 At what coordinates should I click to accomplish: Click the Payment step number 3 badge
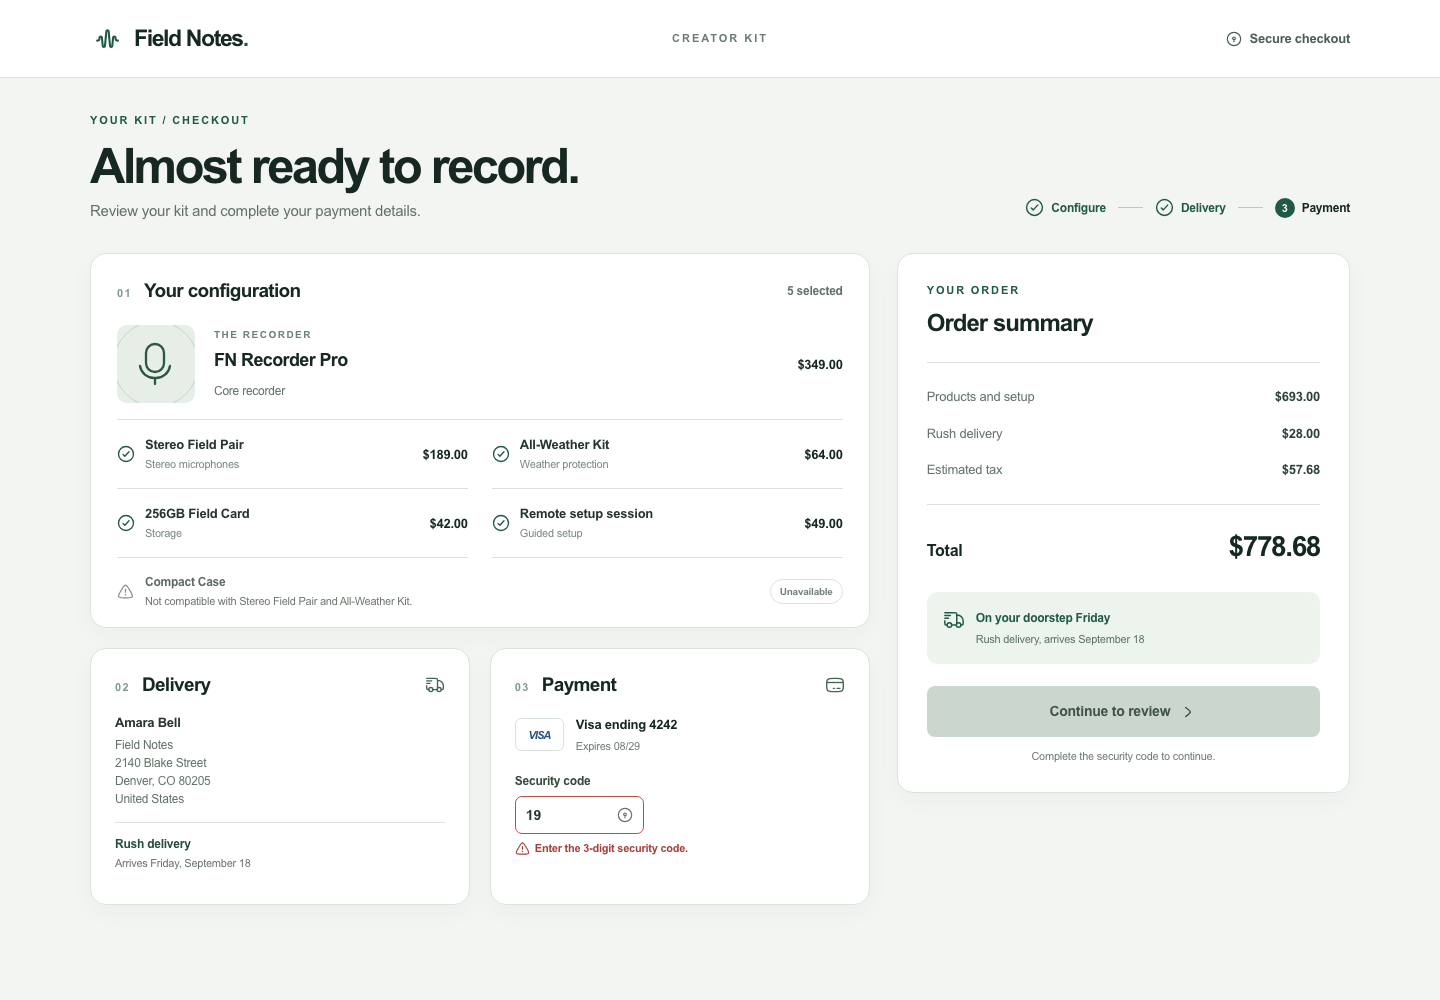pyautogui.click(x=1285, y=208)
